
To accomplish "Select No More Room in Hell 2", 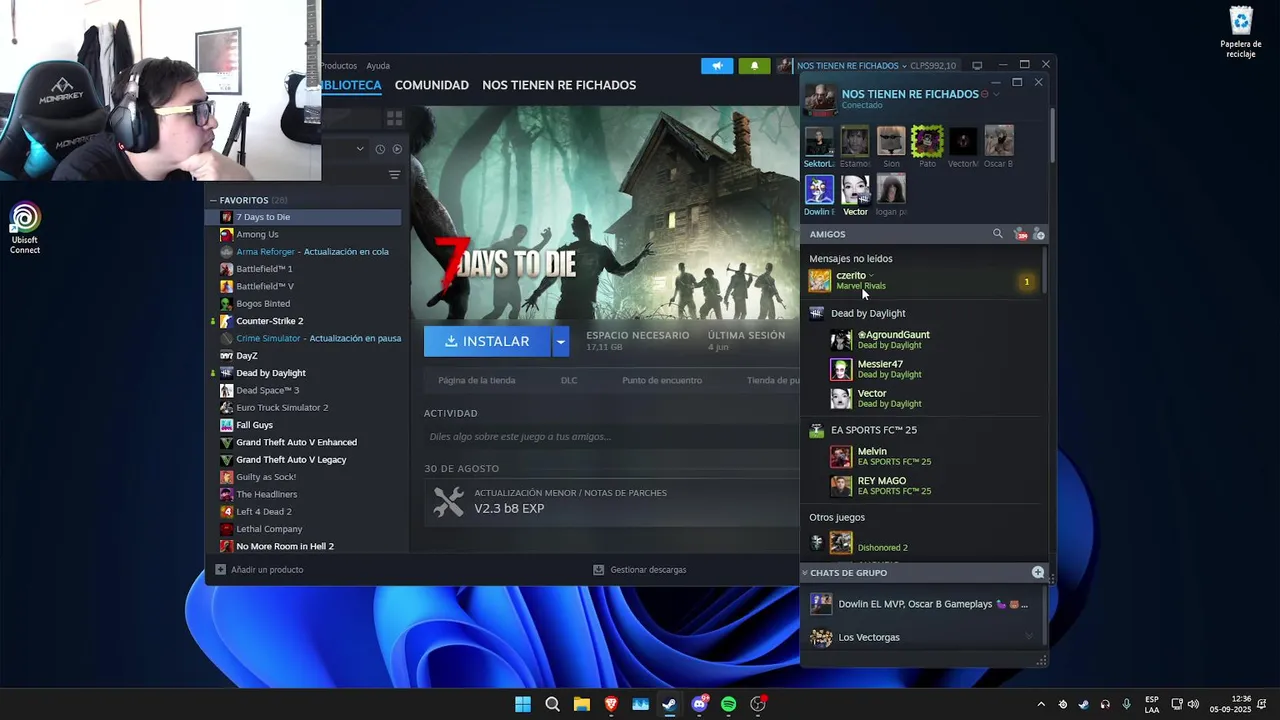I will click(x=285, y=546).
